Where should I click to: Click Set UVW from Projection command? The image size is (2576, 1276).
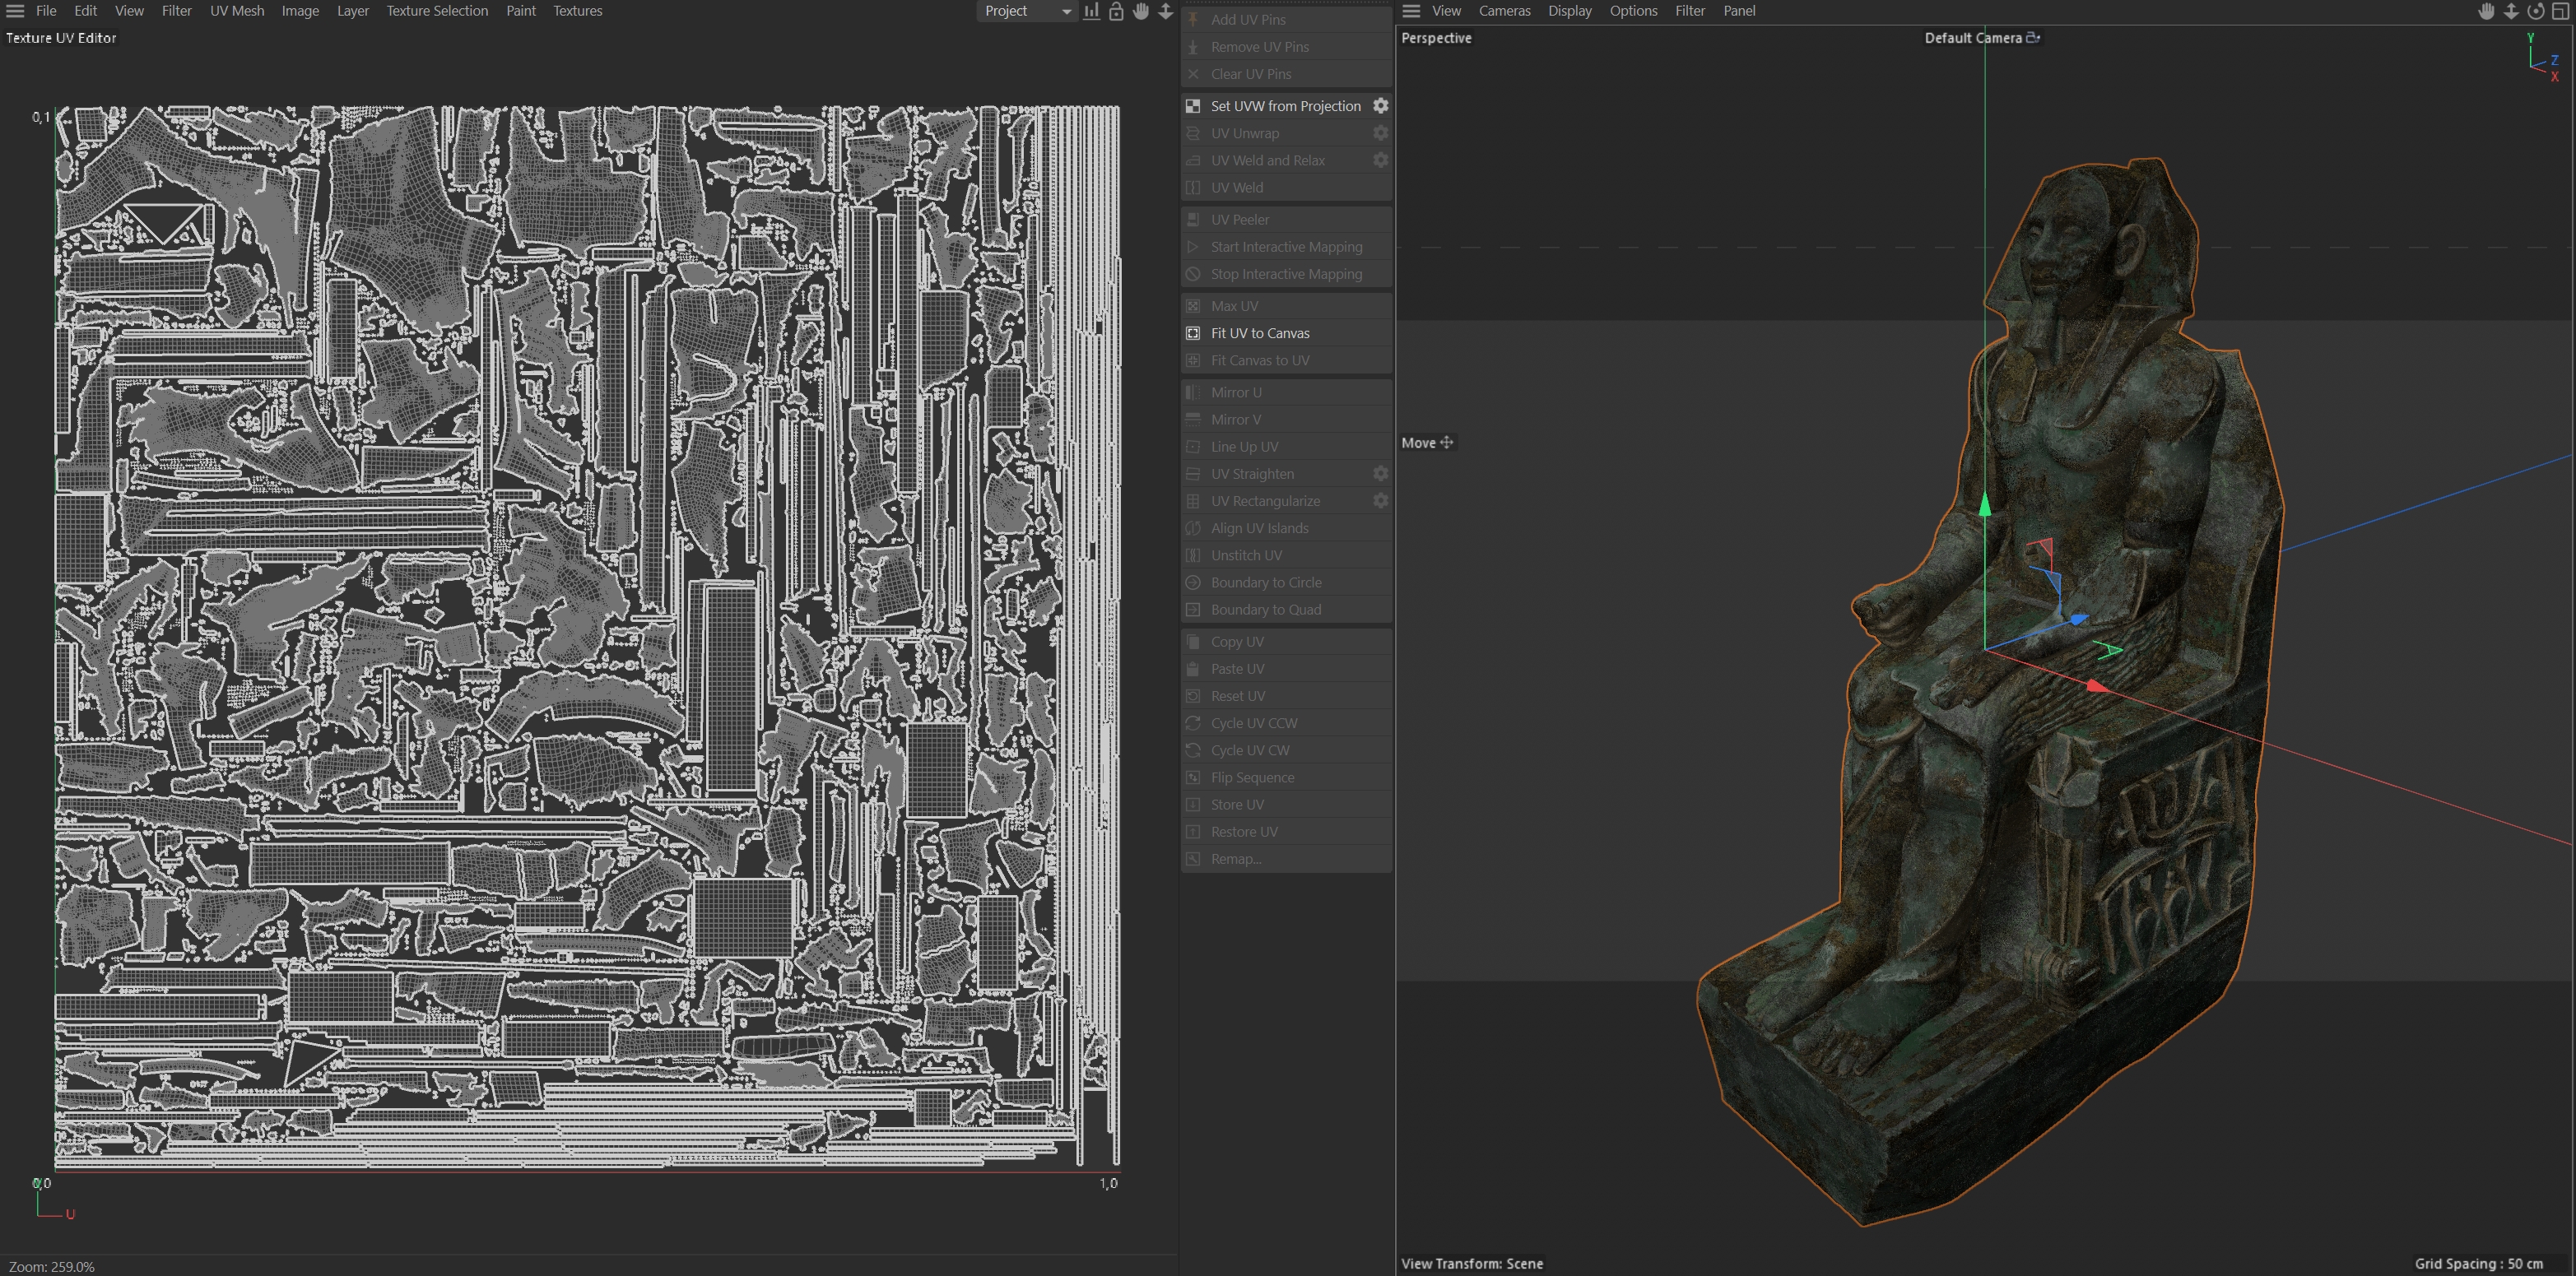pos(1285,106)
